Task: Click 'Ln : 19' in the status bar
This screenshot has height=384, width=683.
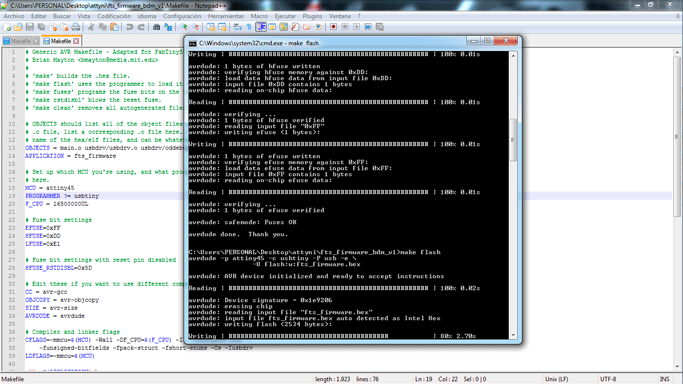Action: (423, 379)
